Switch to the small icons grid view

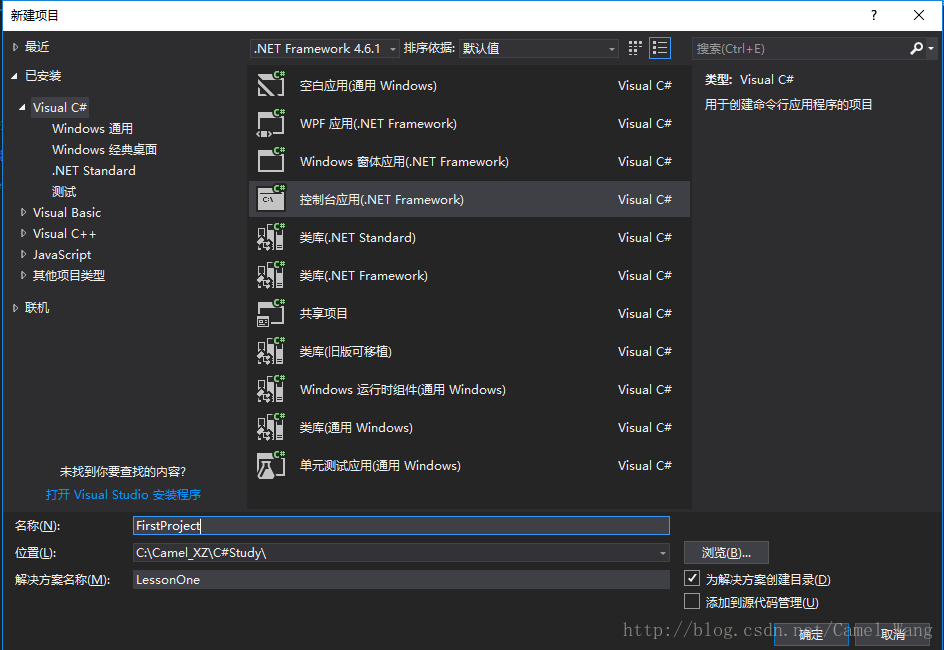(x=635, y=48)
